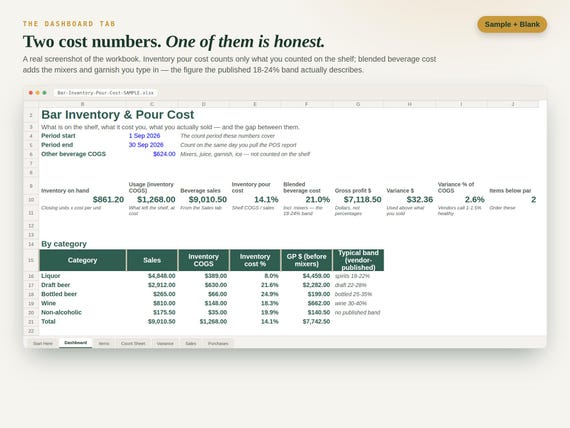The image size is (570, 428).
Task: Click Wine sales cell $810.00
Action: 164,303
